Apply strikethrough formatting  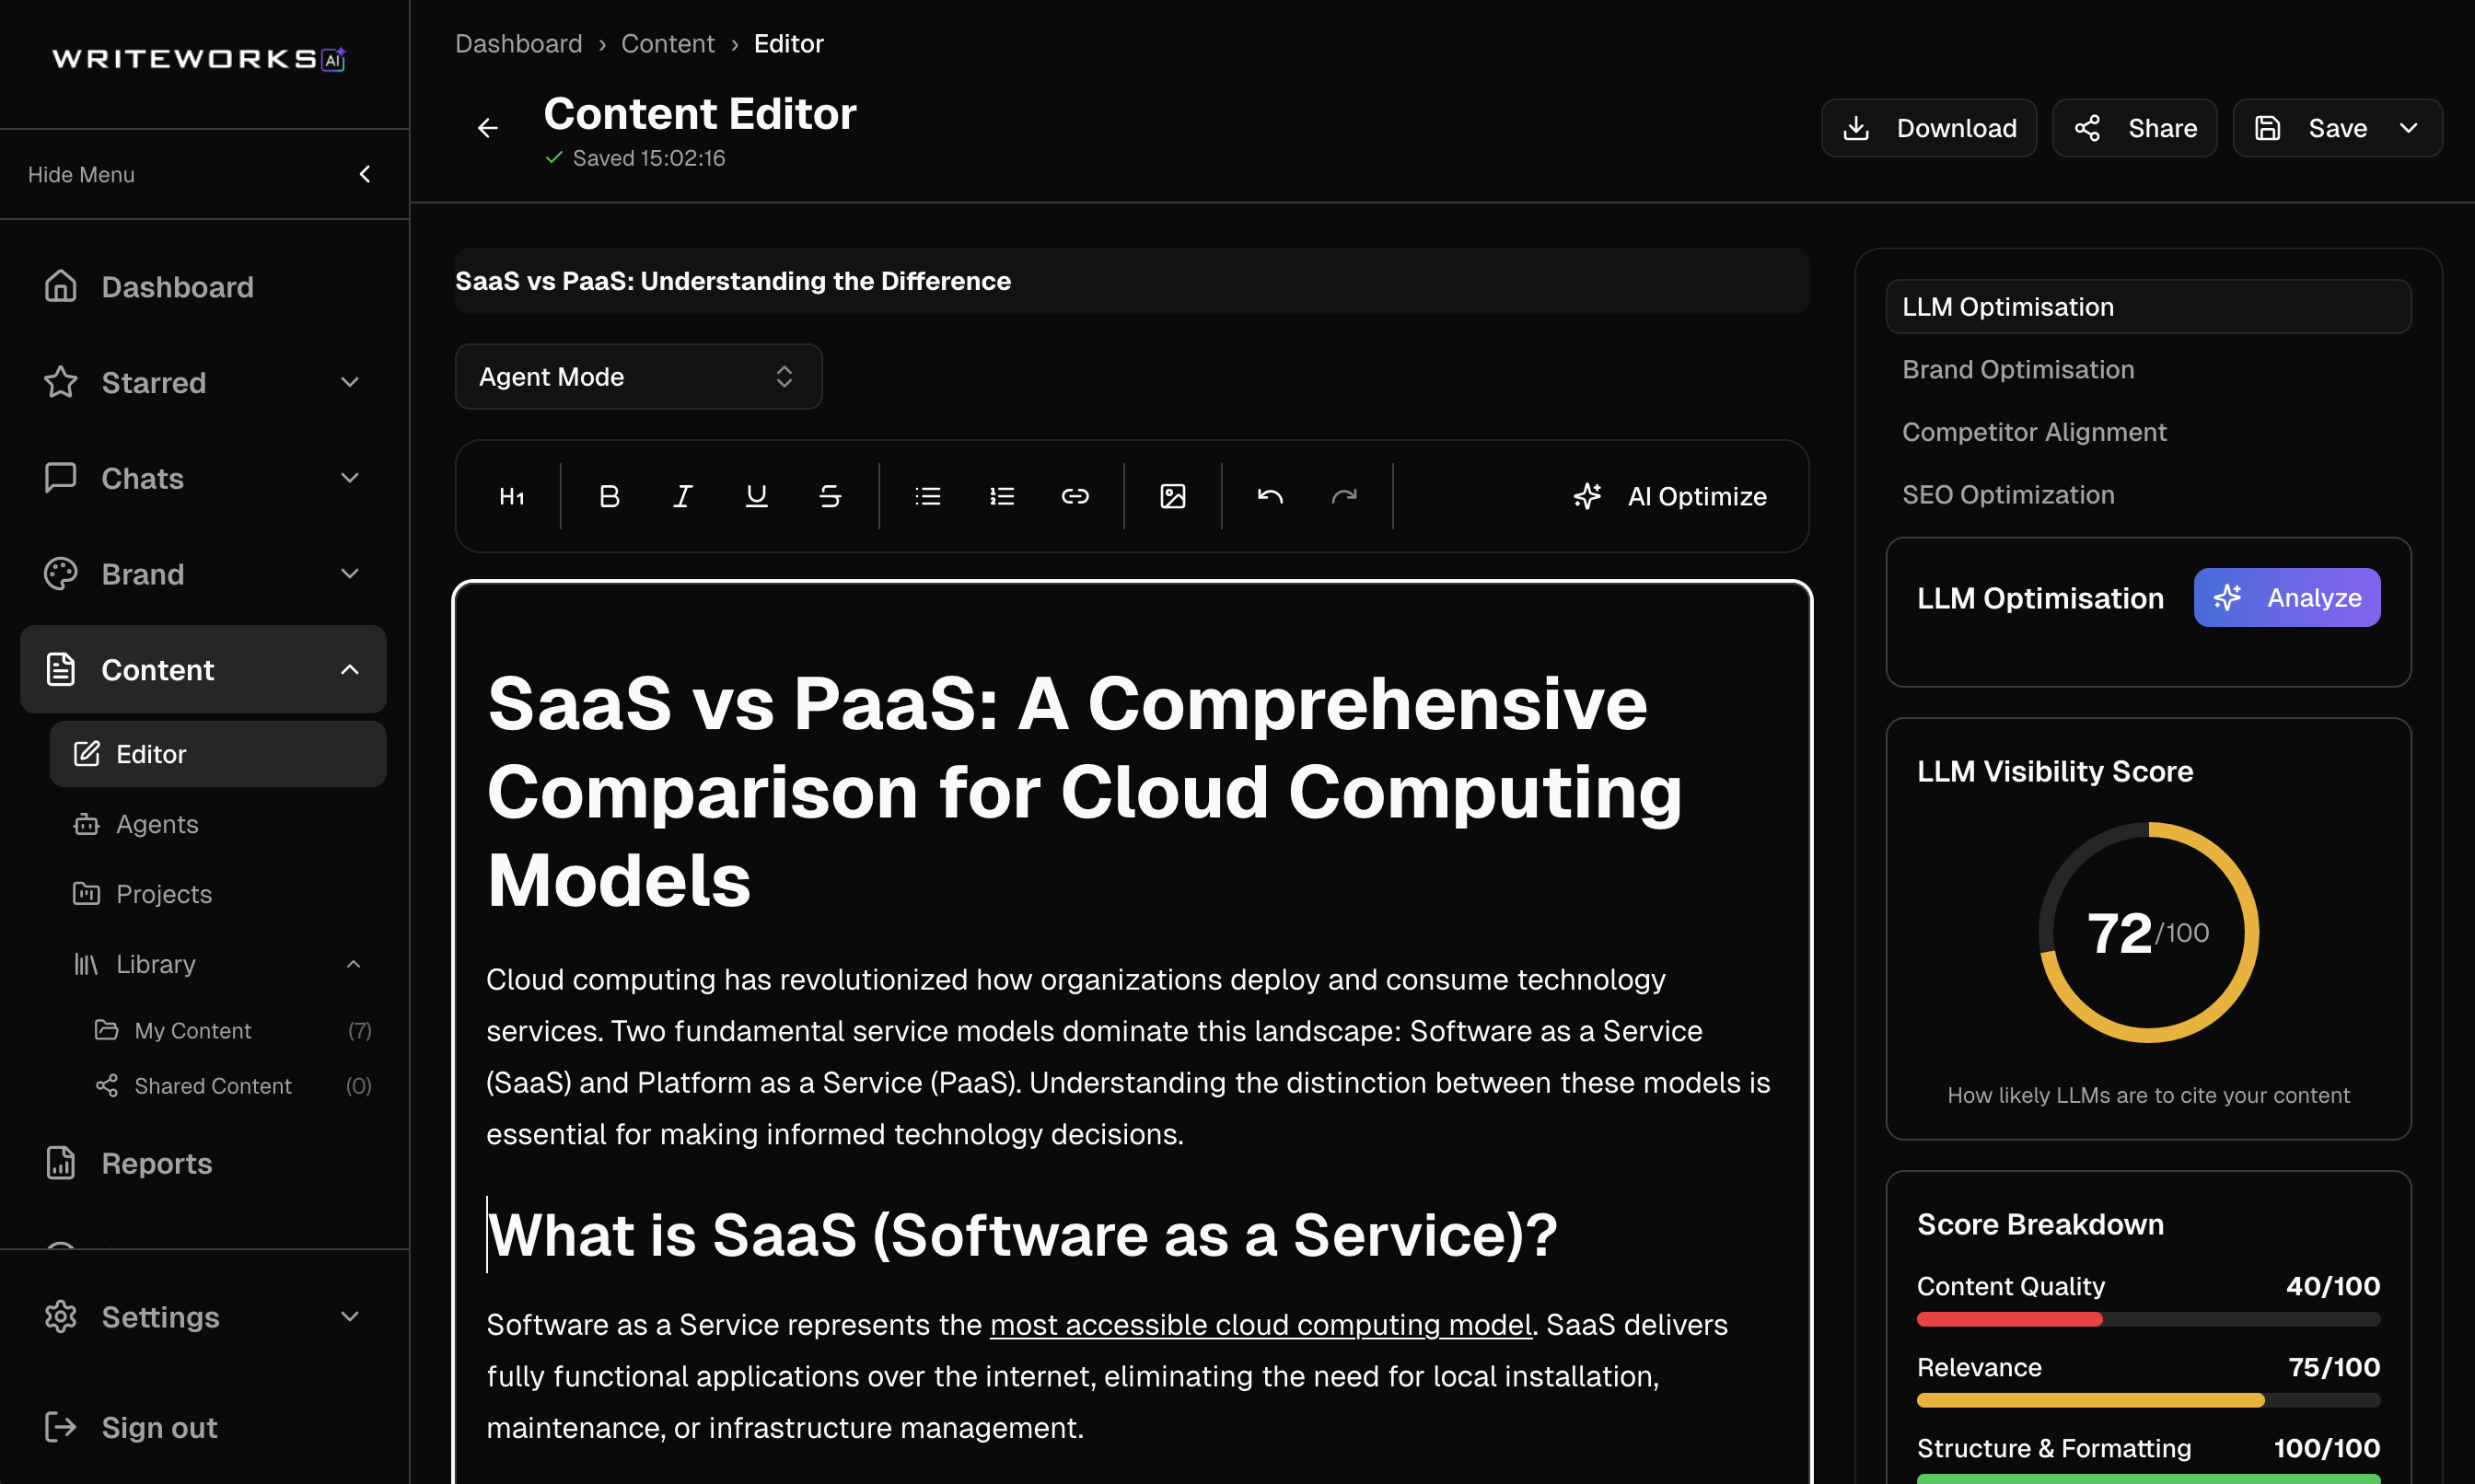click(830, 495)
